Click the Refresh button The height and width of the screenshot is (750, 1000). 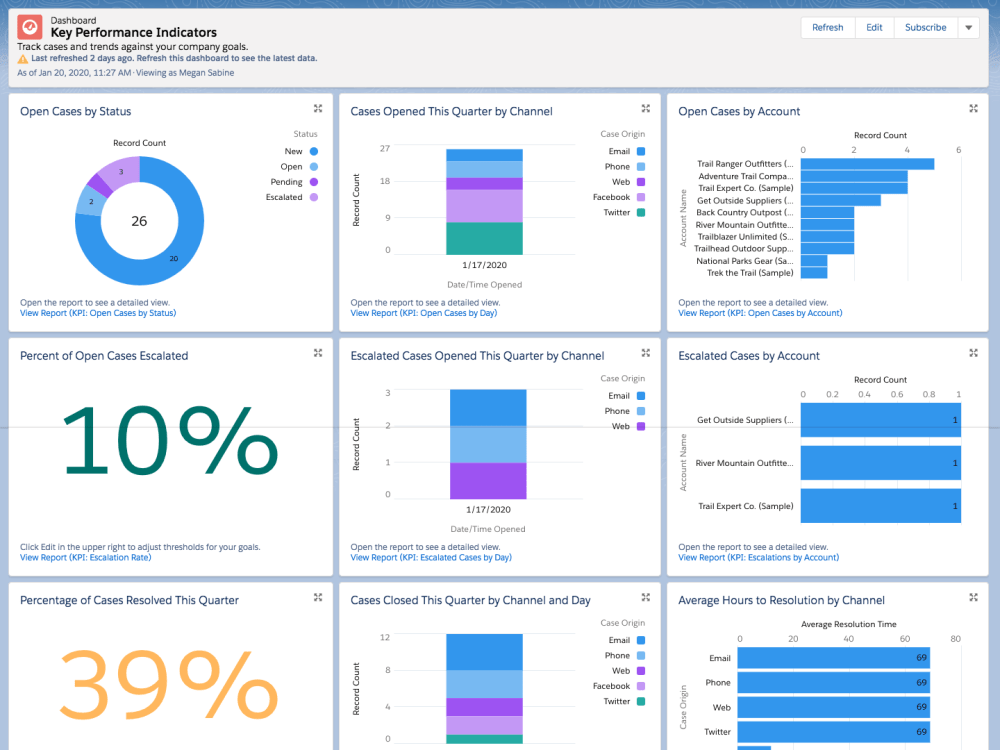click(x=827, y=27)
